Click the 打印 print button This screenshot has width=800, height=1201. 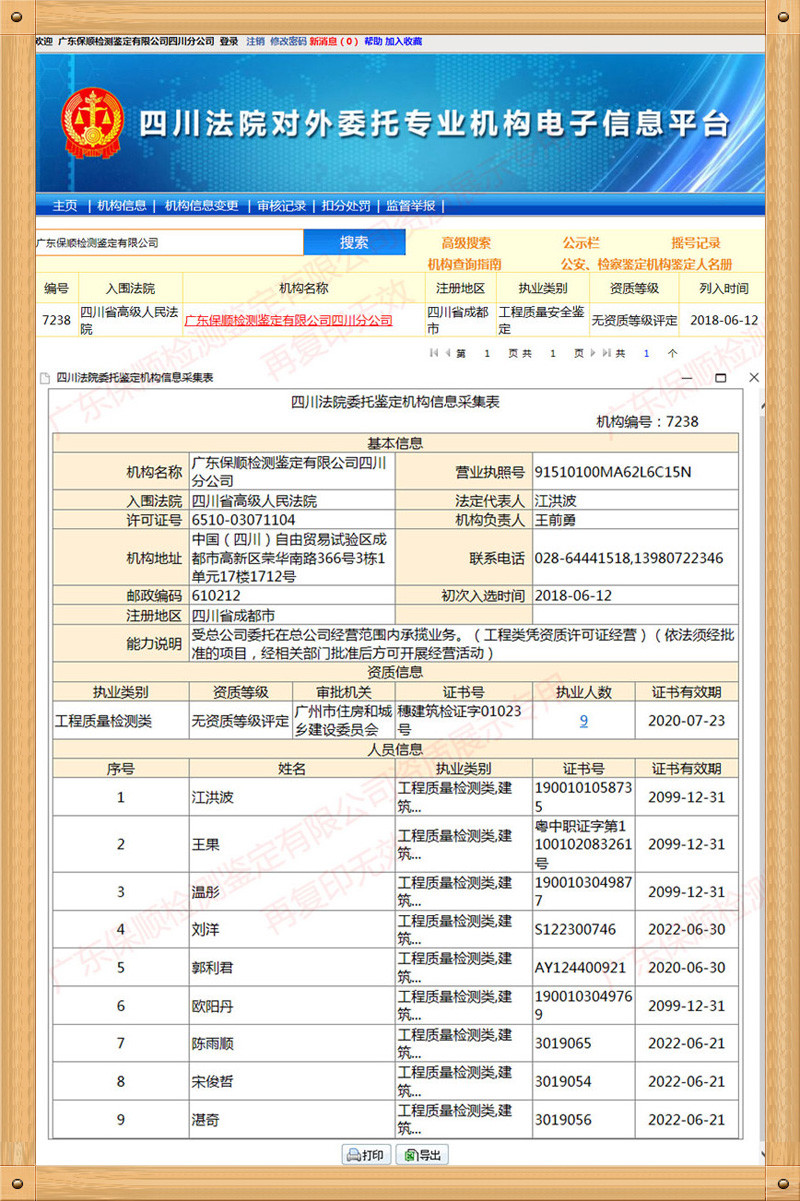365,1155
